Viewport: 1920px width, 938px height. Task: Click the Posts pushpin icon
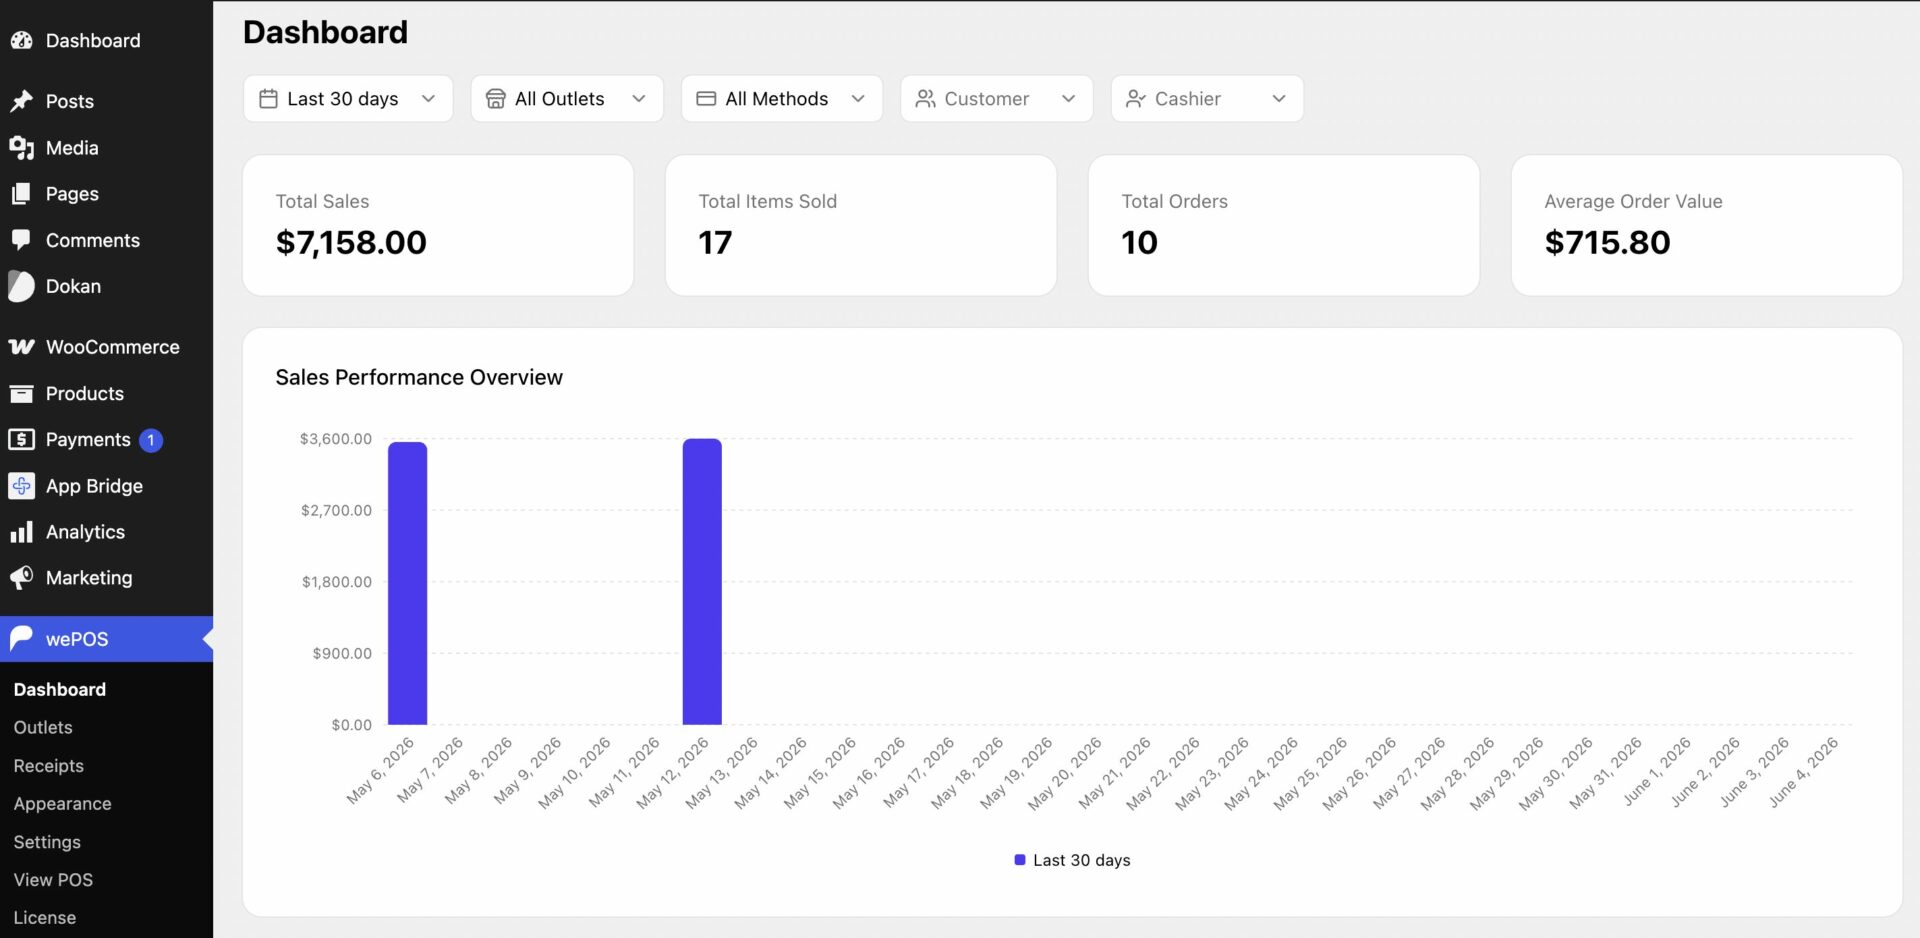(x=21, y=101)
